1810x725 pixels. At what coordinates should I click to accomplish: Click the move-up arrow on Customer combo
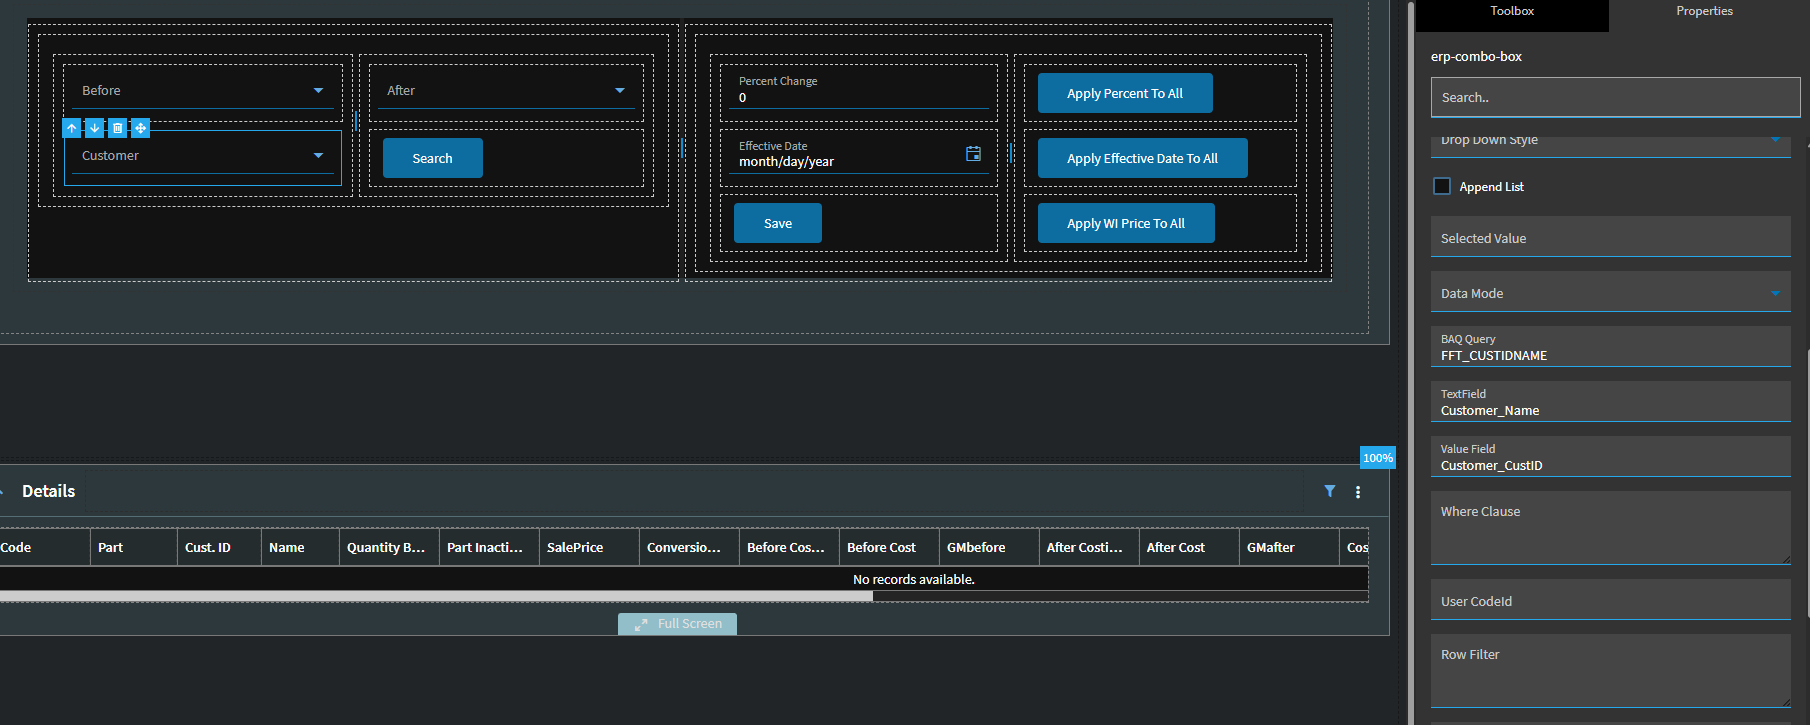click(x=72, y=128)
